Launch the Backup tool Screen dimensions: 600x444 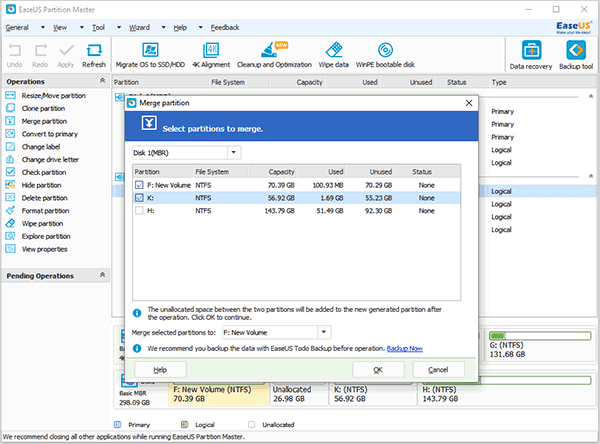pos(576,56)
